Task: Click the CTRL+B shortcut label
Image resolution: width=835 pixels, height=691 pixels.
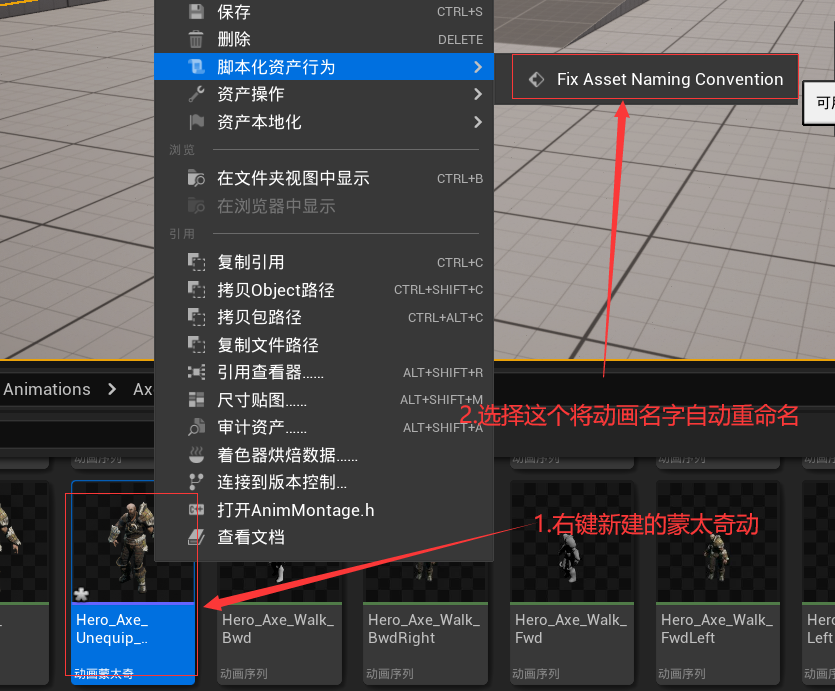Action: (x=460, y=178)
